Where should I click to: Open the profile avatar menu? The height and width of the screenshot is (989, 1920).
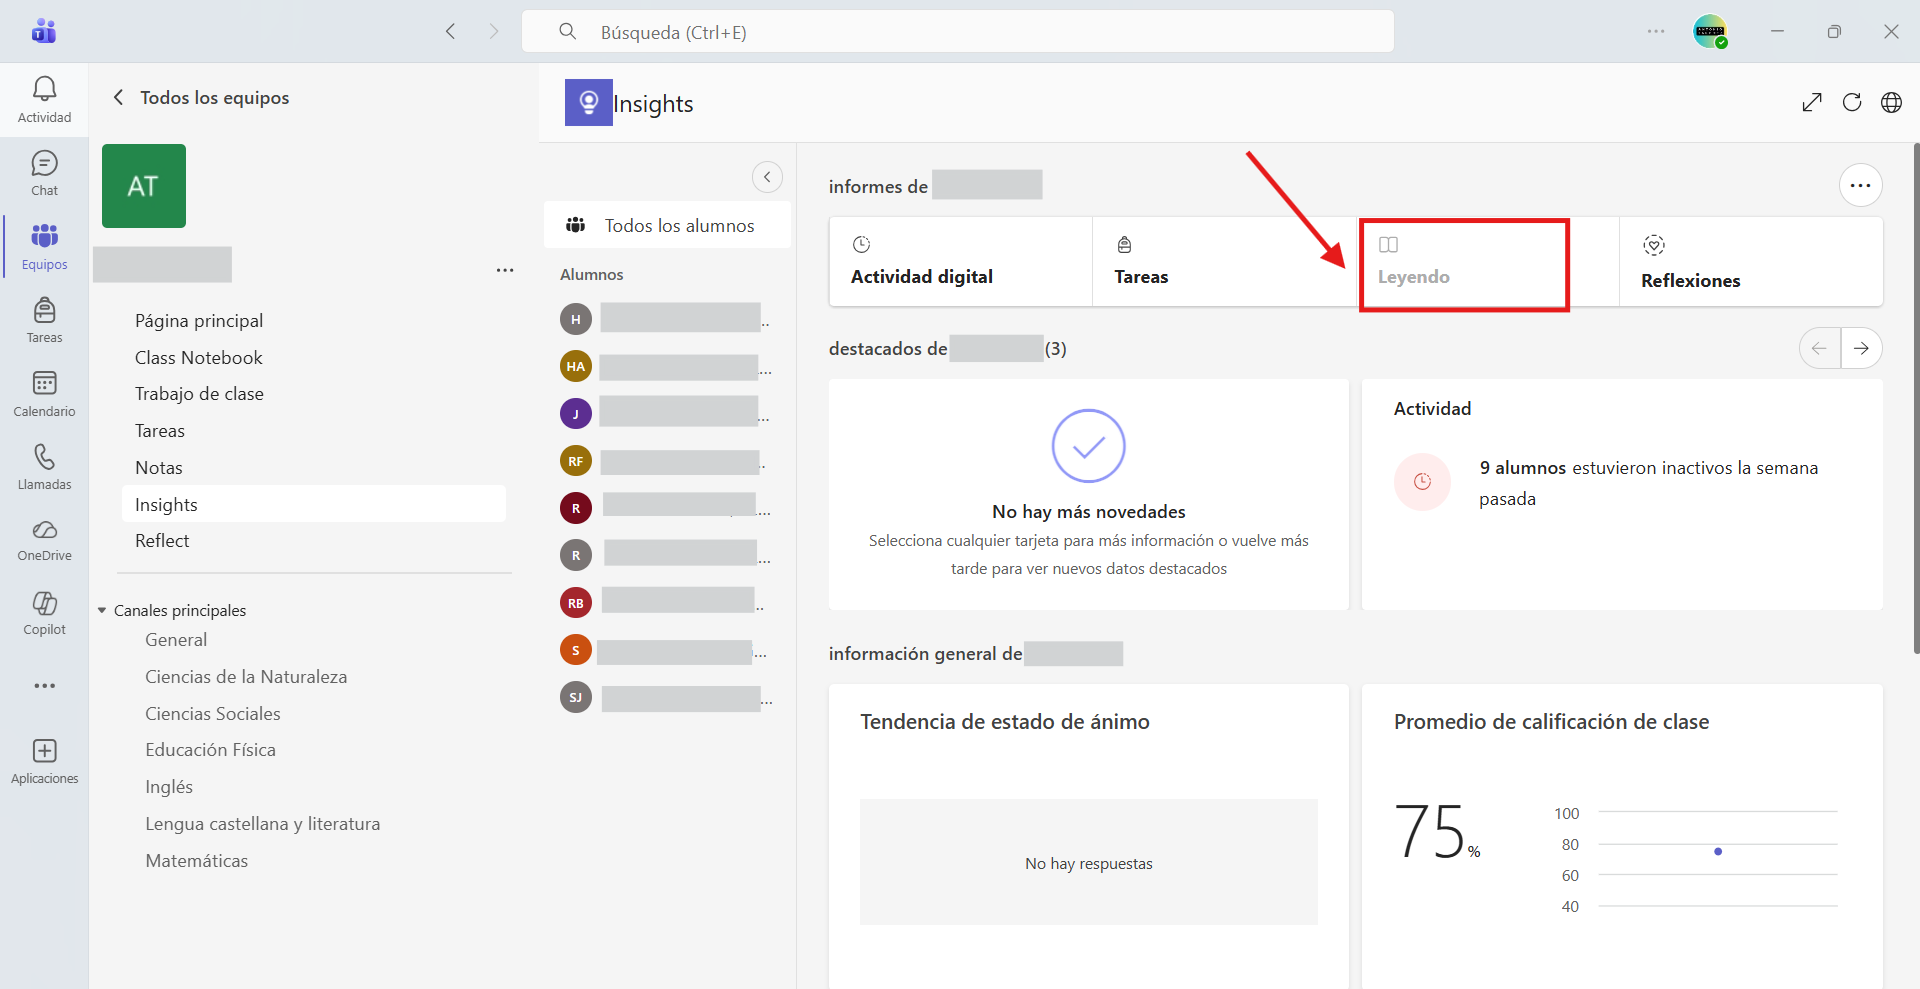tap(1710, 31)
